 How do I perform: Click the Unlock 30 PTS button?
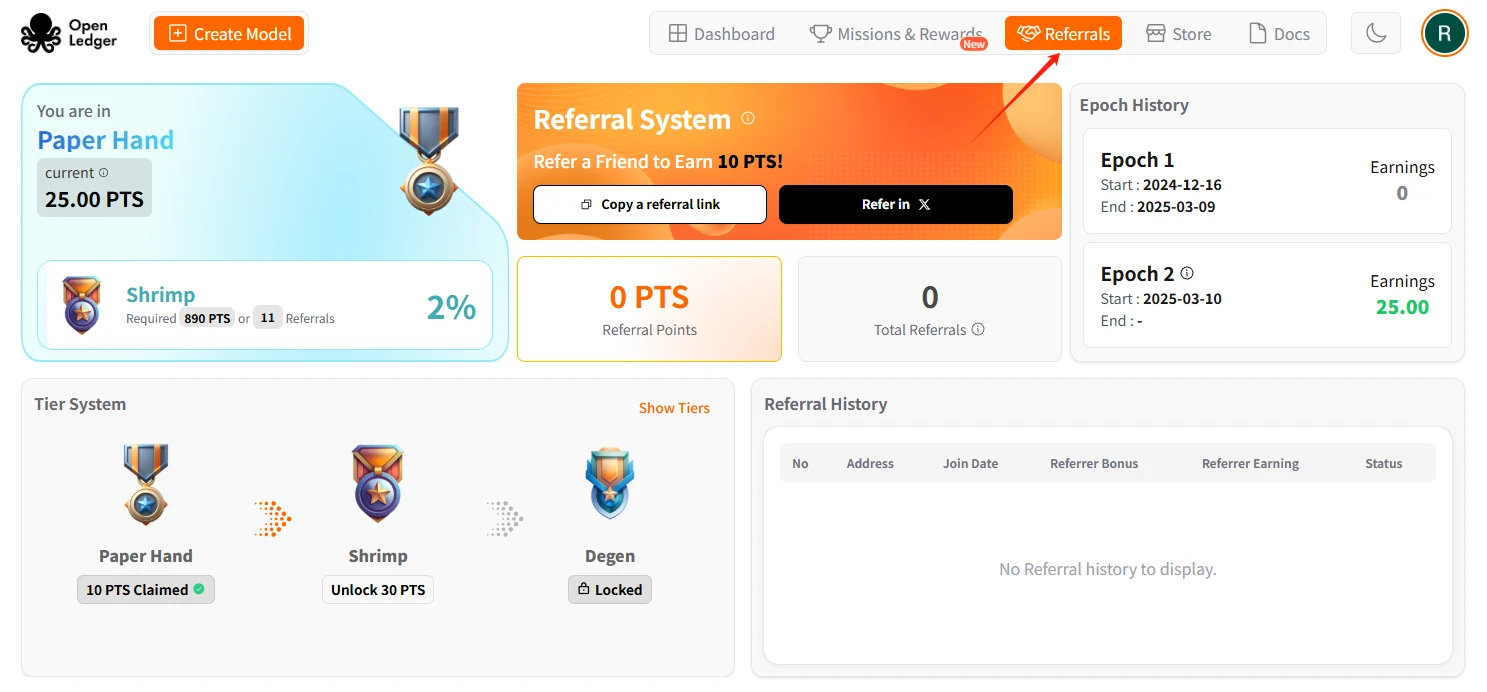coord(378,590)
